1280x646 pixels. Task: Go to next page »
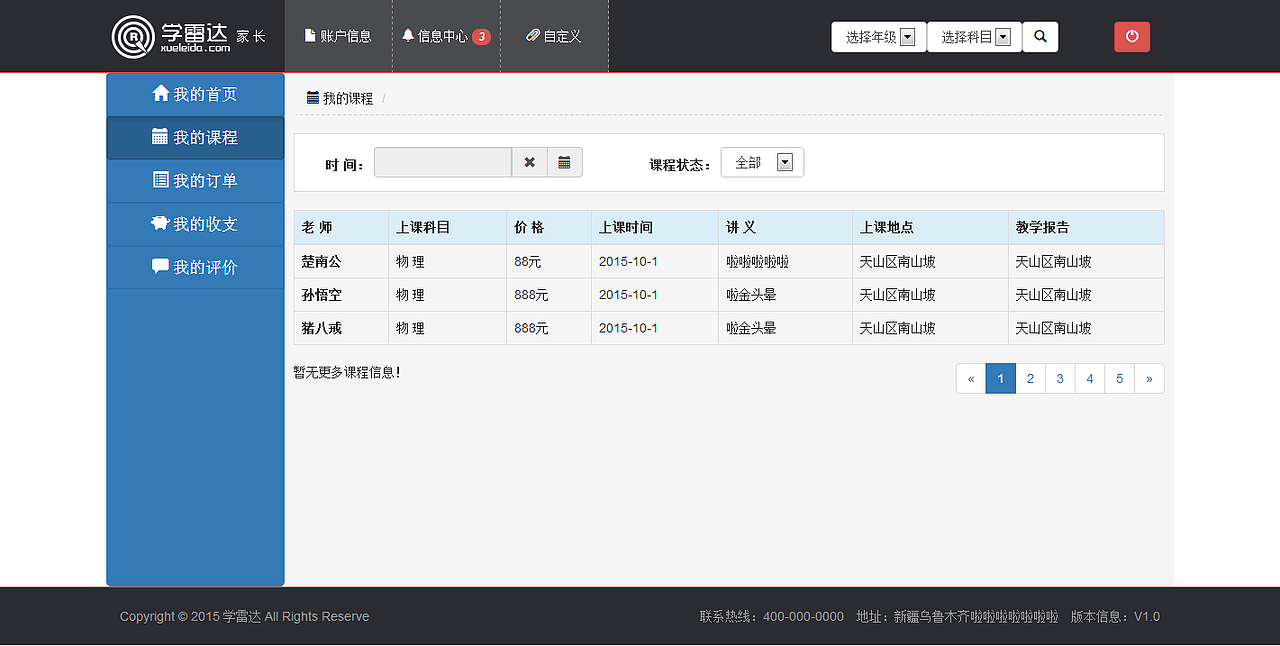[1149, 379]
